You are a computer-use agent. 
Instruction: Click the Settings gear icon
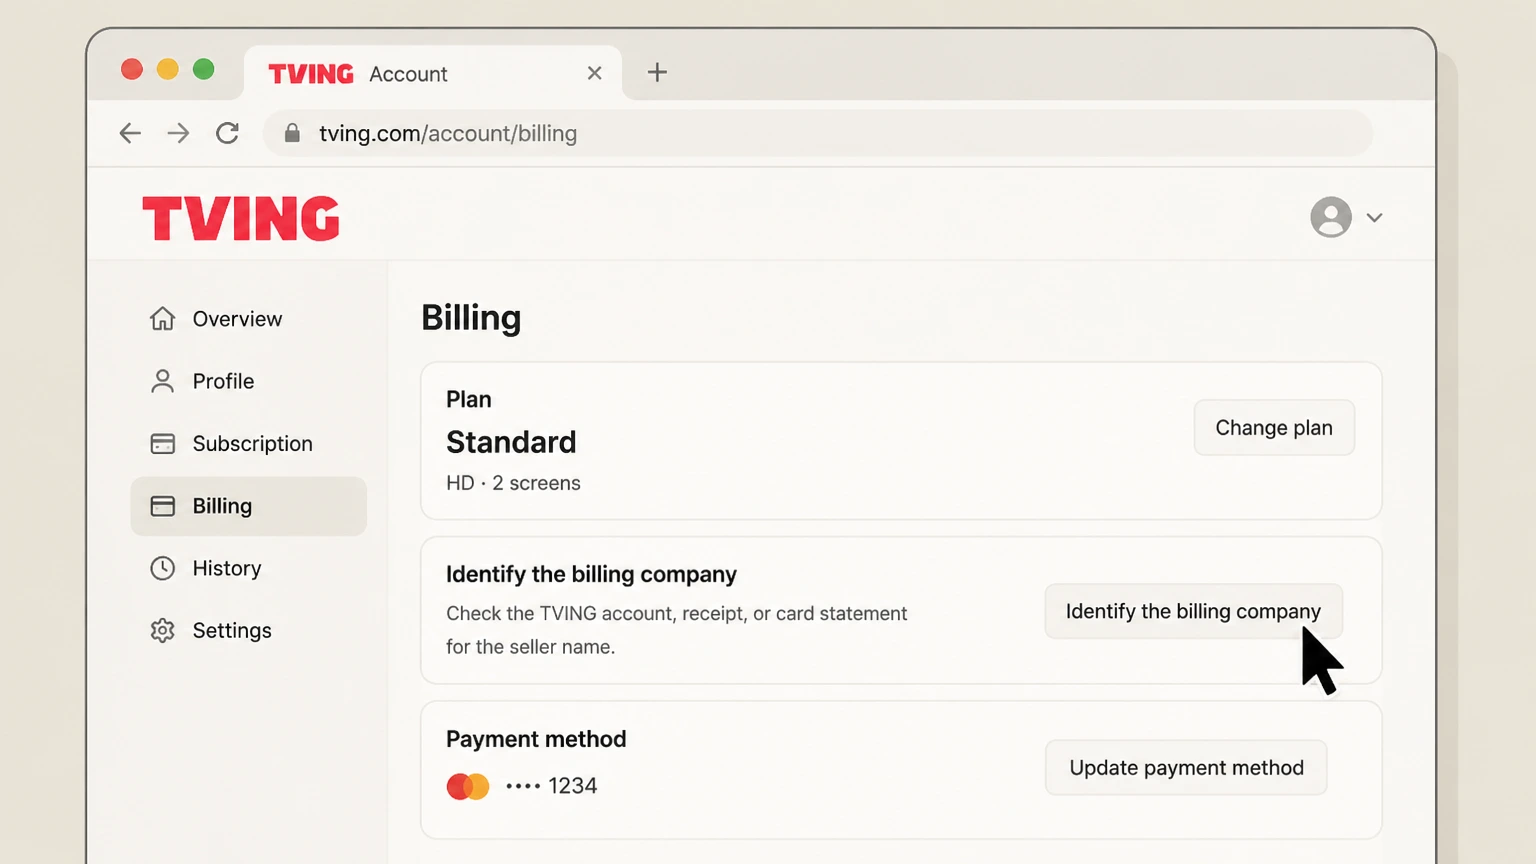pos(162,630)
